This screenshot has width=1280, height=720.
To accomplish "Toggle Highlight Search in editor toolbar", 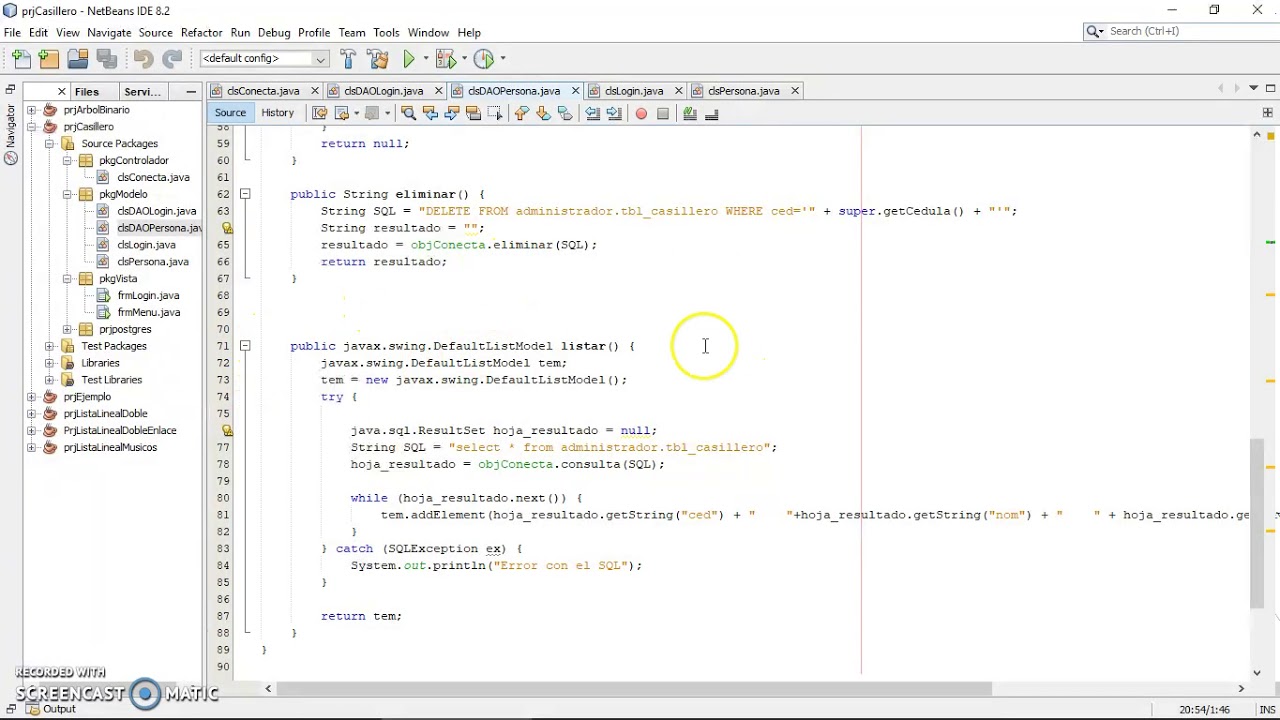I will click(473, 114).
